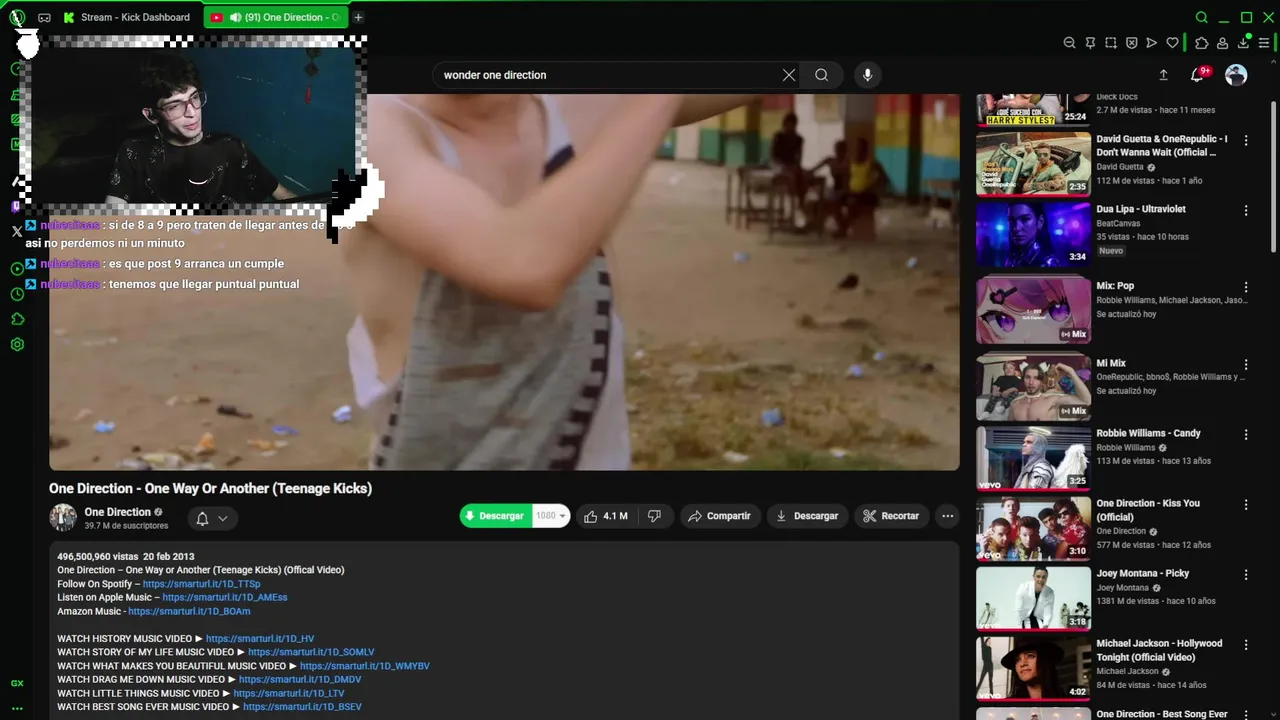Click the zoom-out magnifier toolbar icon

coord(1069,43)
